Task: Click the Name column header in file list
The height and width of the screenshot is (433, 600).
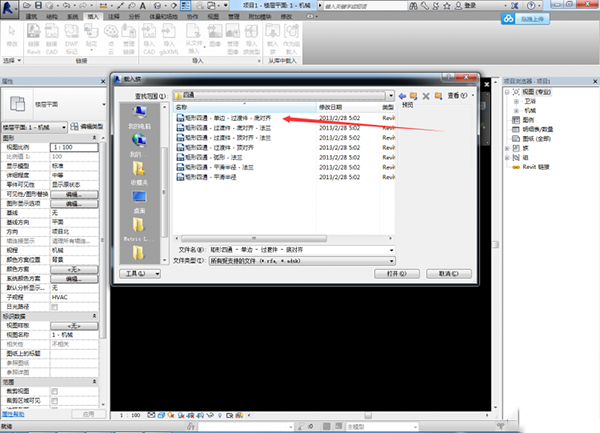Action: coord(245,107)
